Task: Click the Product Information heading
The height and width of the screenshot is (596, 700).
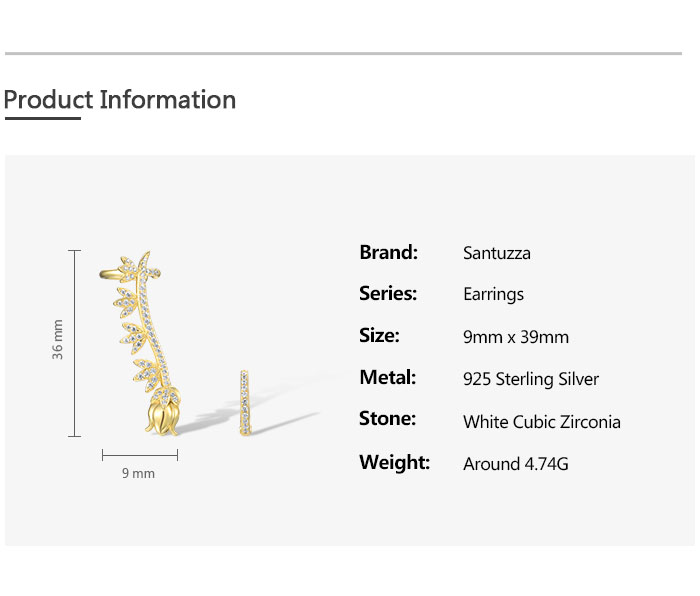Action: (120, 100)
